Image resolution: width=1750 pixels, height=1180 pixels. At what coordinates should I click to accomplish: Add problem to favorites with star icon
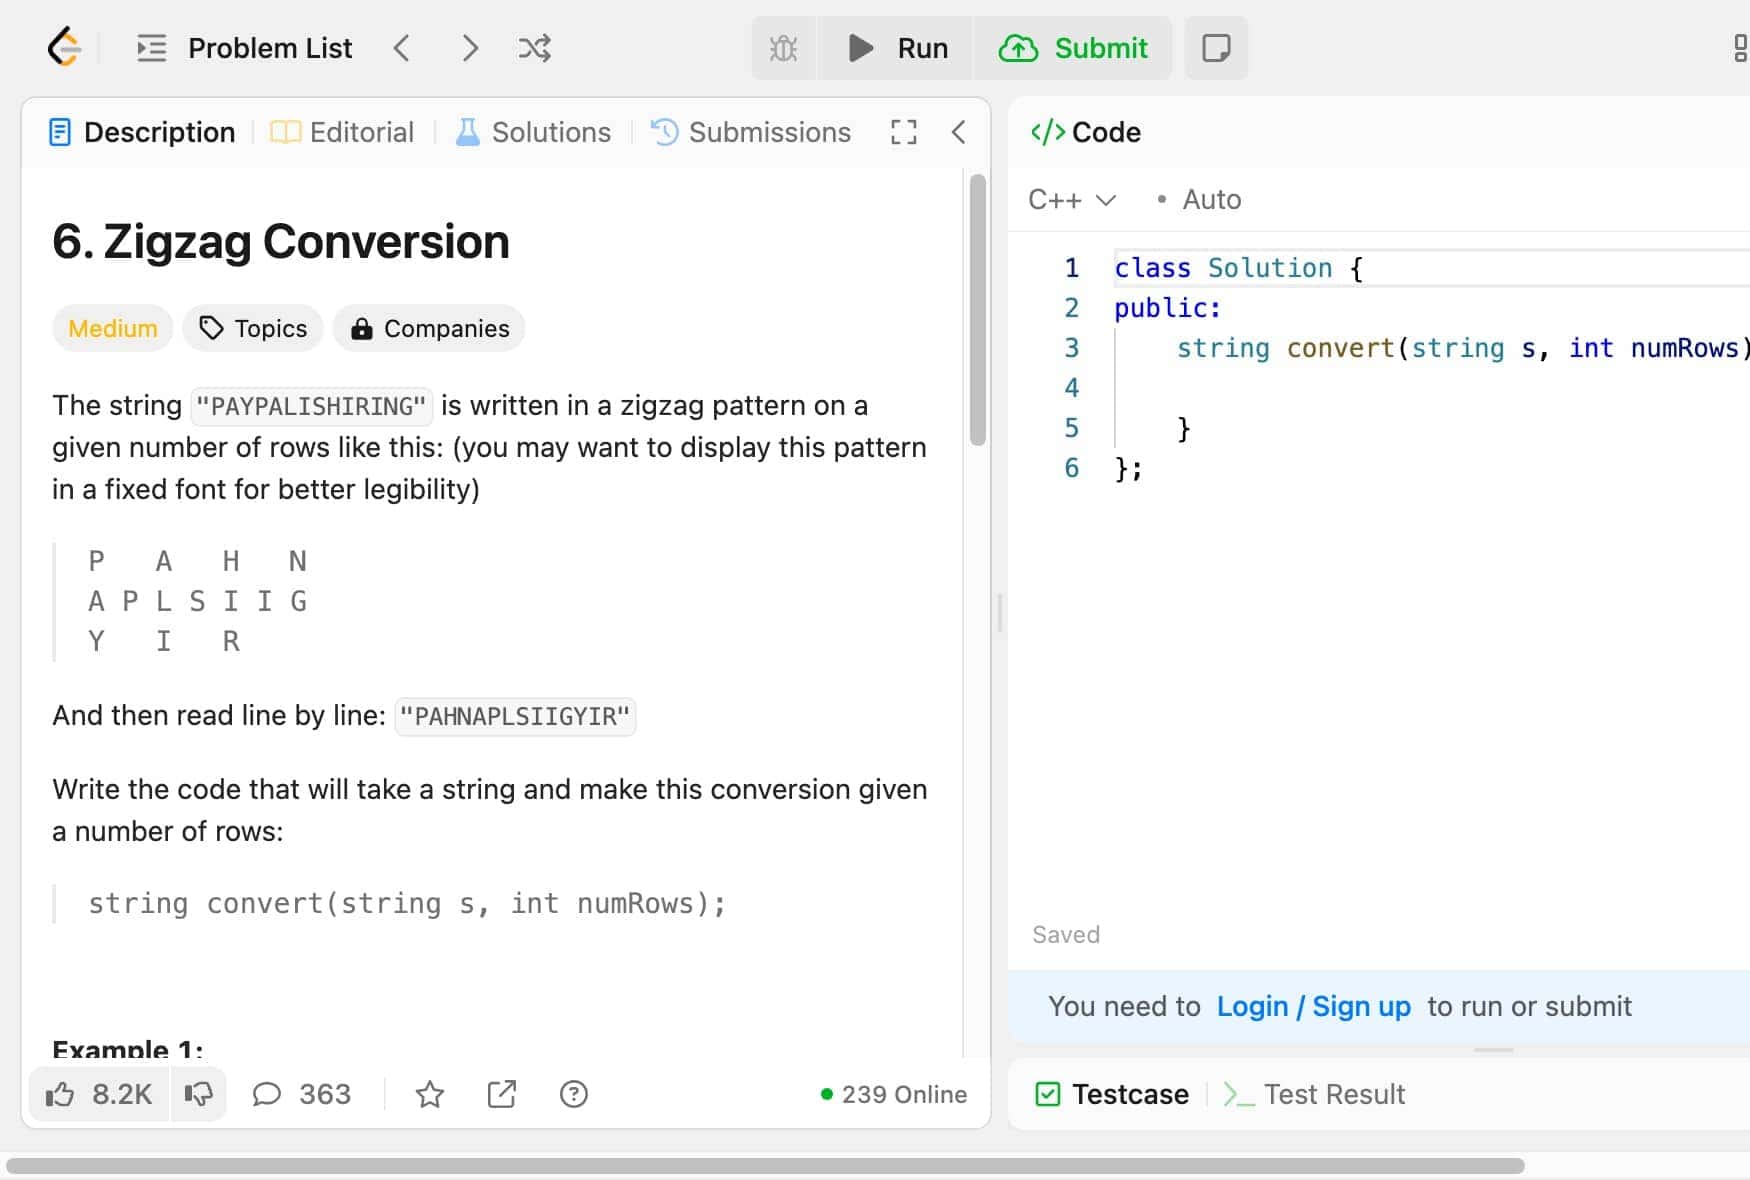[x=430, y=1094]
